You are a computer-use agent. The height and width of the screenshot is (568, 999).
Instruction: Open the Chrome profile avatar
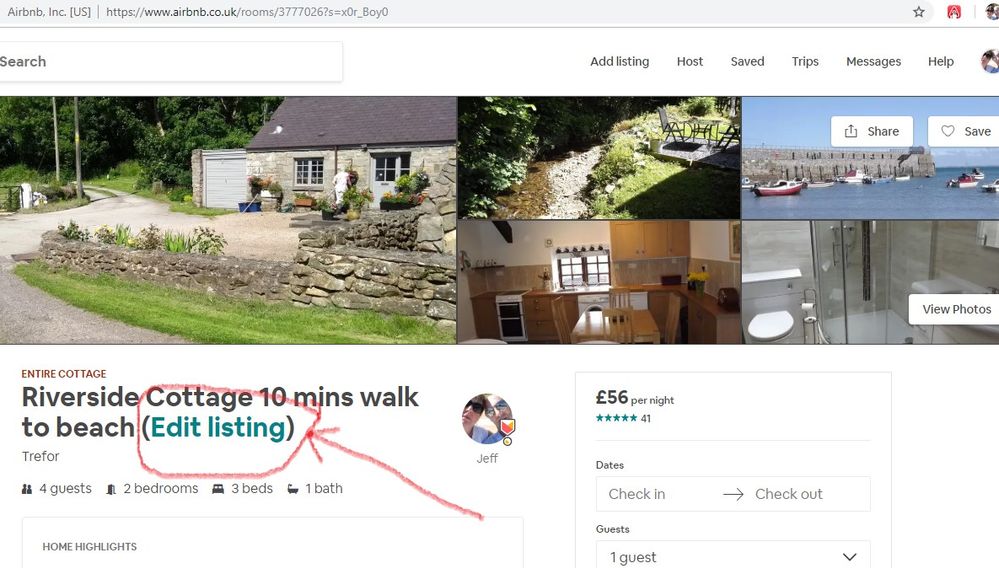[x=992, y=12]
